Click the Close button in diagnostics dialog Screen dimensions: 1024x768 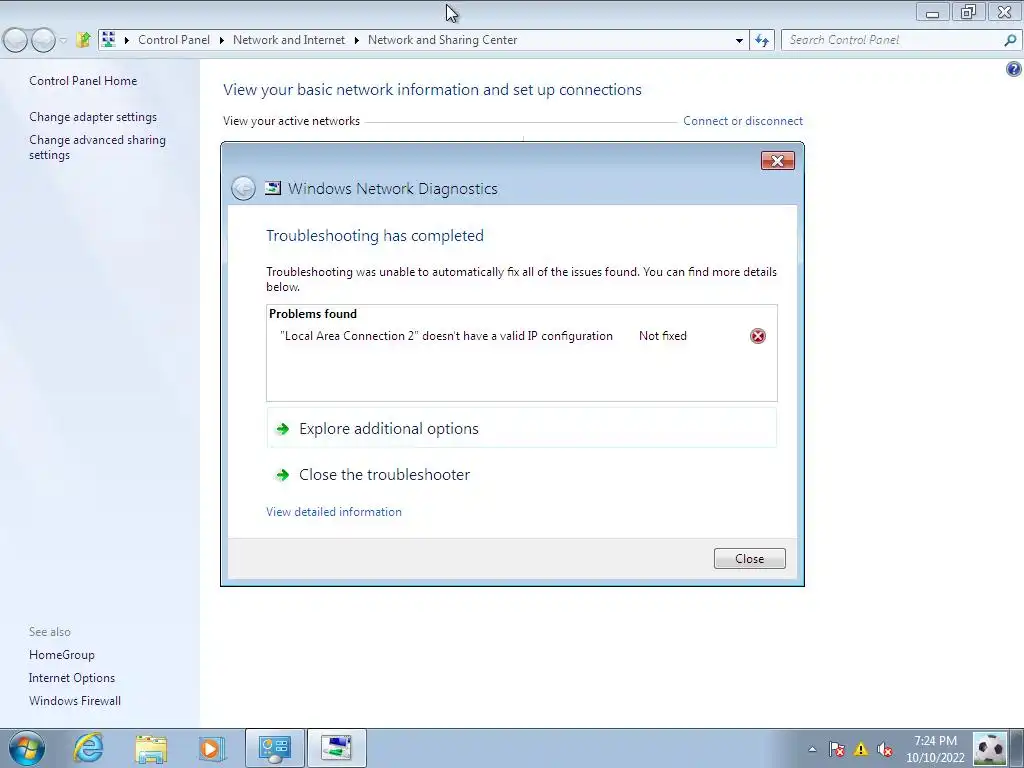(x=749, y=558)
